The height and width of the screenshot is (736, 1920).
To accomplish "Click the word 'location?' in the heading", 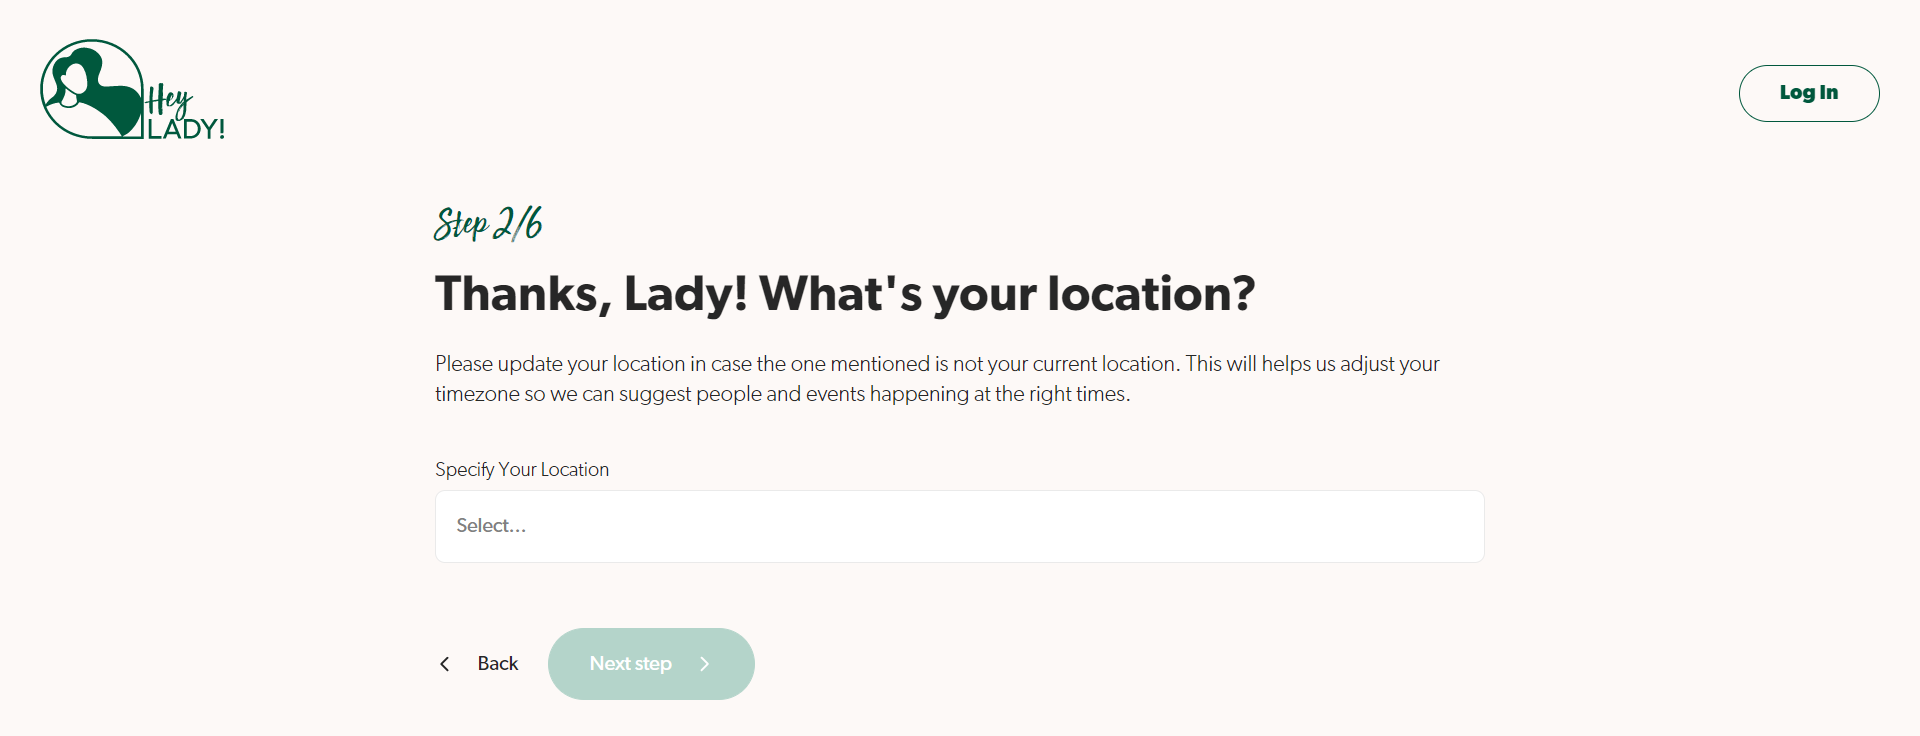I will (1150, 294).
